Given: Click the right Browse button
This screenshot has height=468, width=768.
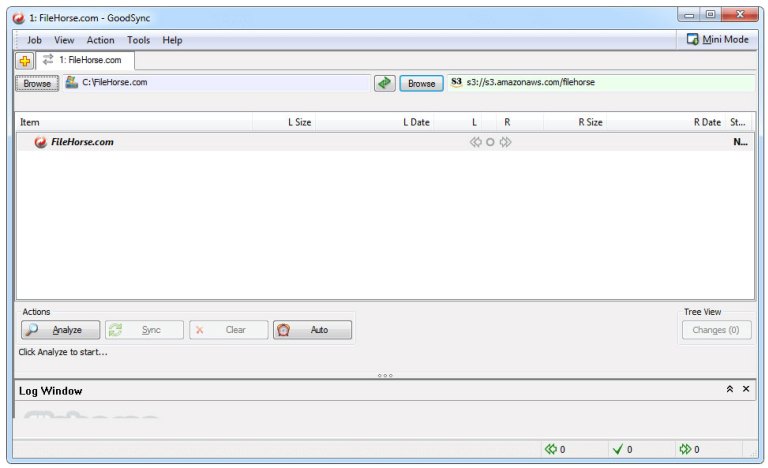Looking at the screenshot, I should [421, 83].
